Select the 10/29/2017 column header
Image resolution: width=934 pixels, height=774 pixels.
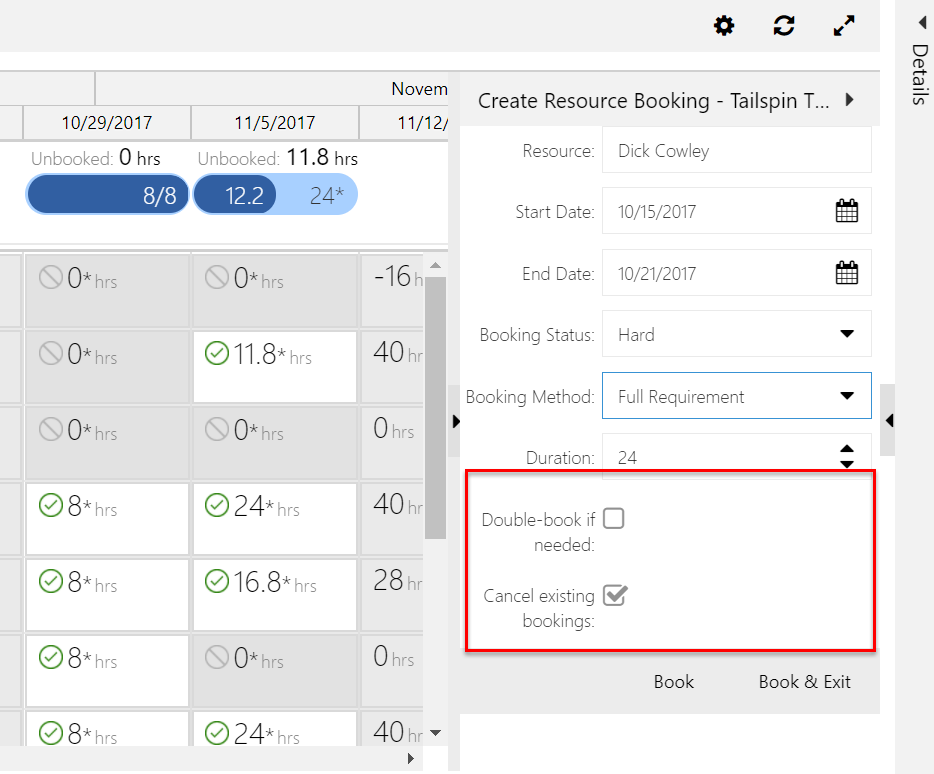tap(107, 123)
